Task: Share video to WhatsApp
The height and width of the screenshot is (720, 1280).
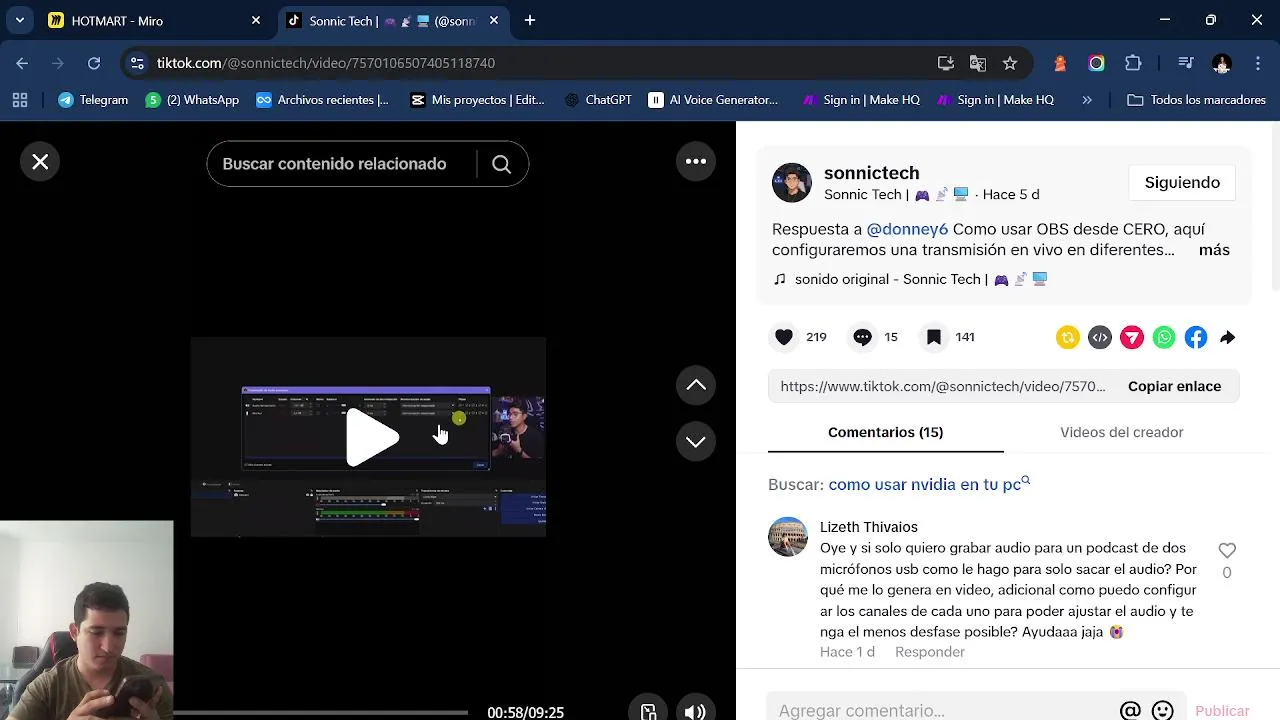Action: pos(1164,338)
